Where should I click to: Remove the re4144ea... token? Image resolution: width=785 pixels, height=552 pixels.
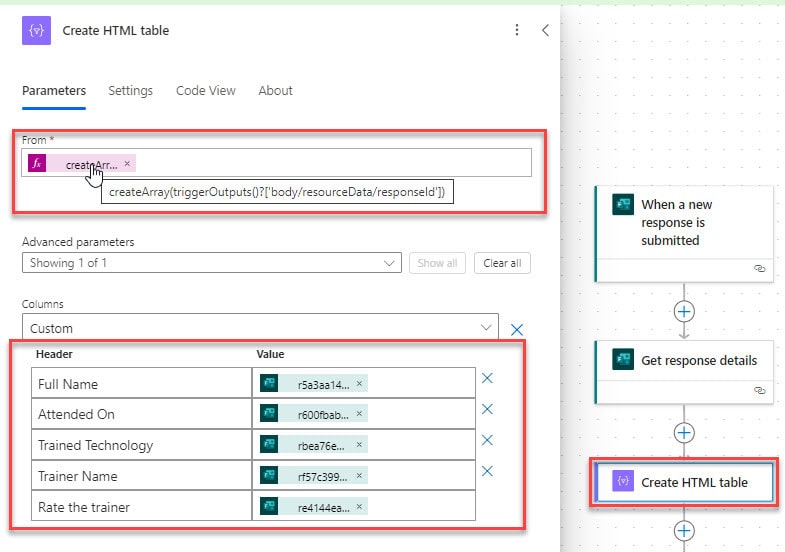click(359, 506)
